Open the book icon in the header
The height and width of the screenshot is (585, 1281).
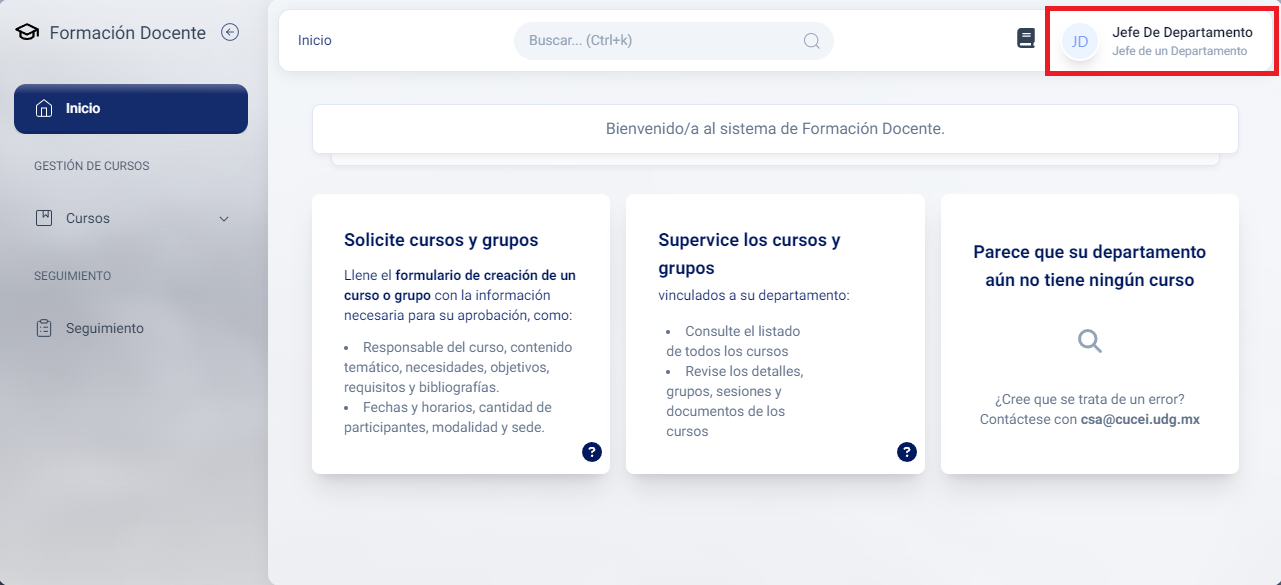(x=1025, y=39)
